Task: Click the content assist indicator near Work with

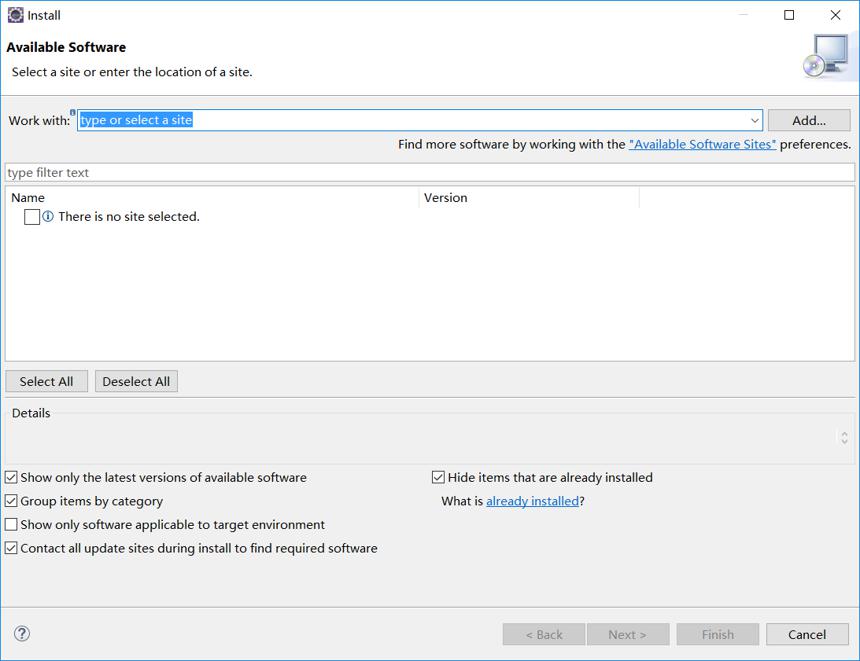Action: (73, 112)
